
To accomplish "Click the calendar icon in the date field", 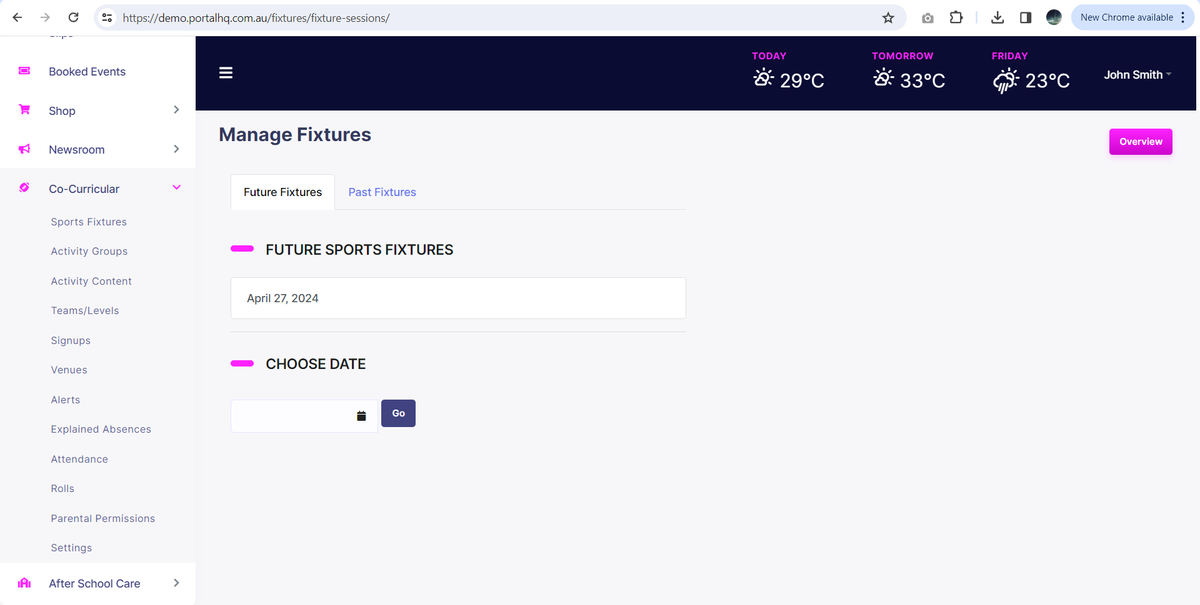I will tap(361, 413).
